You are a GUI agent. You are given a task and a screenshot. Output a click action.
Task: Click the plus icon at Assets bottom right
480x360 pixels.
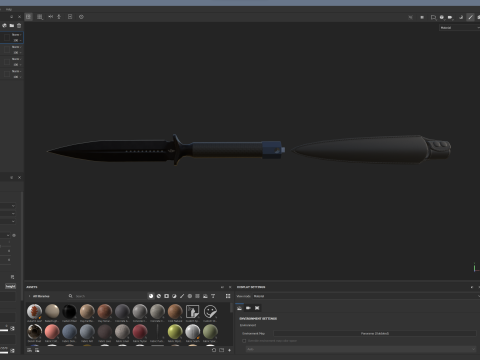[229, 350]
